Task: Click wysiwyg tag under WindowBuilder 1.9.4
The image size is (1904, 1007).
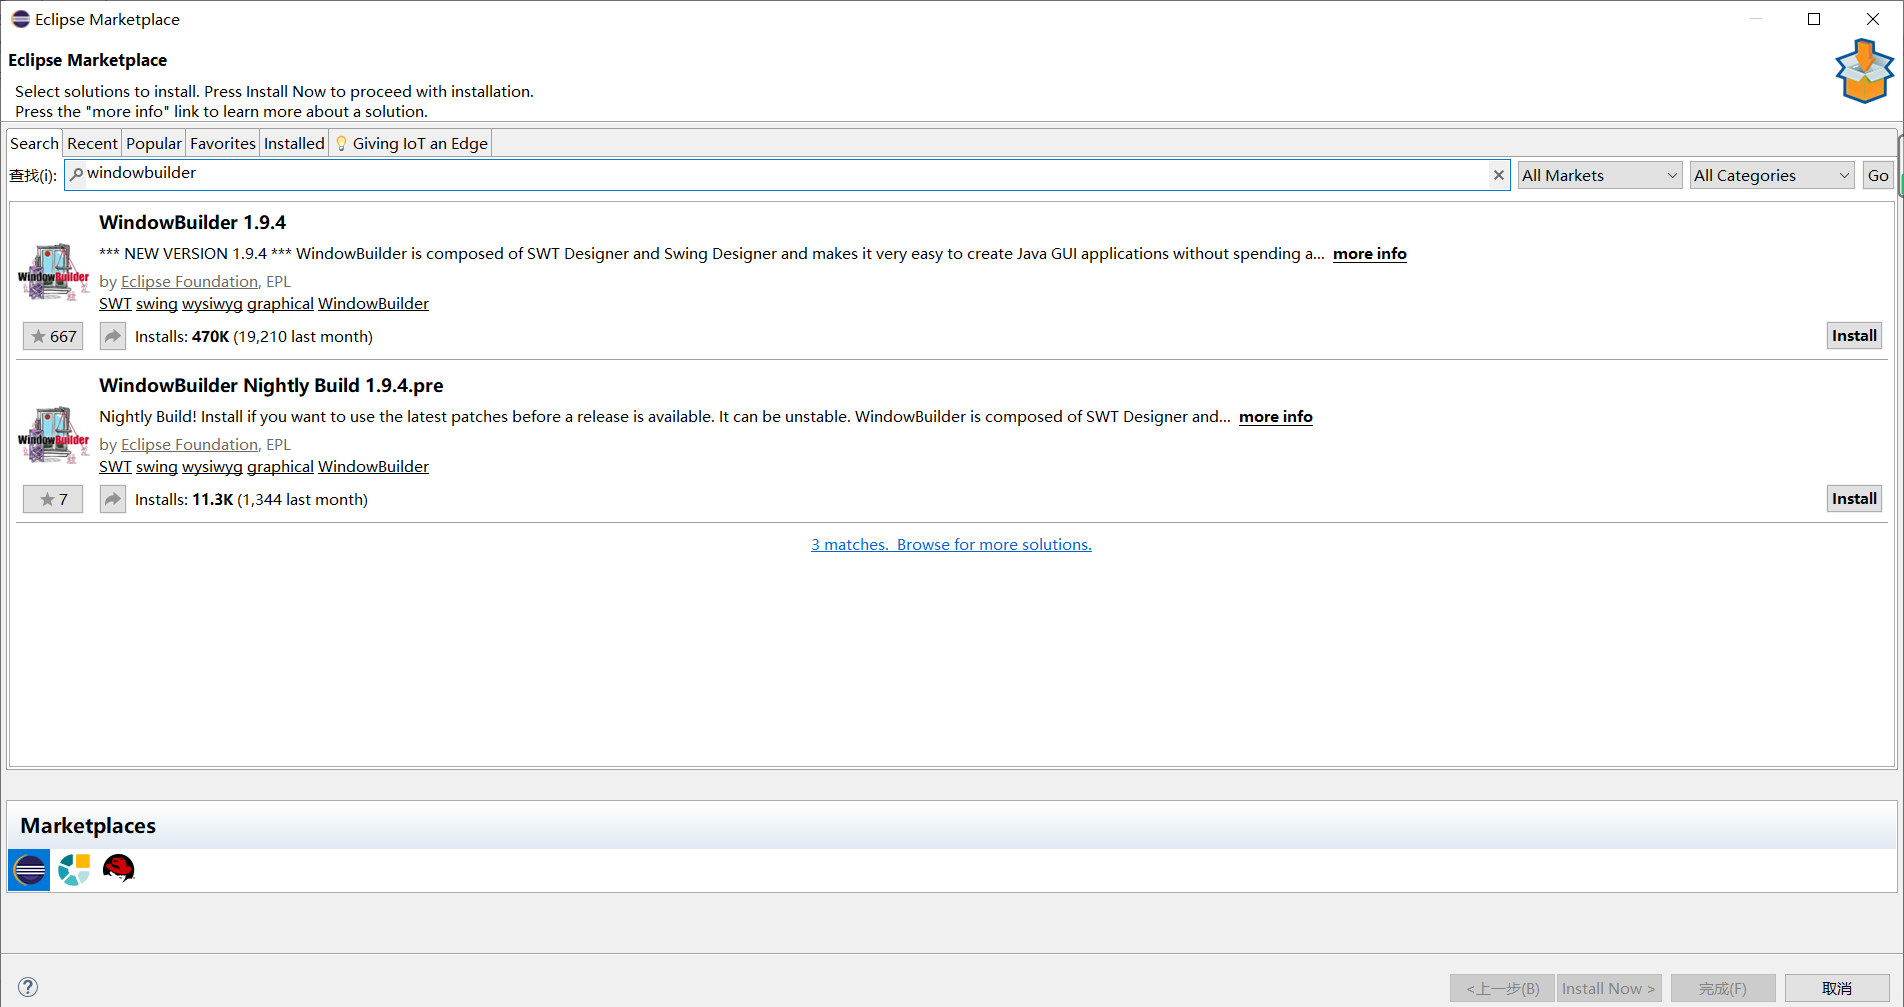Action: click(212, 304)
